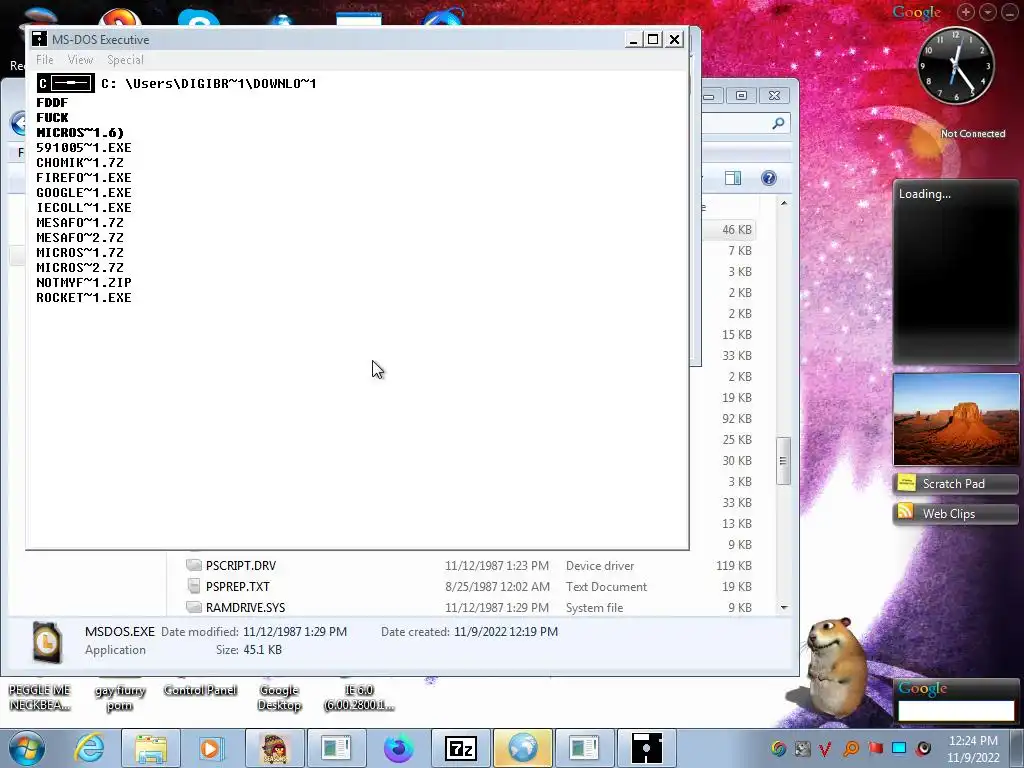The image size is (1024, 768).
Task: Click the Explorer vertical scrollbar thumb
Action: click(x=784, y=461)
